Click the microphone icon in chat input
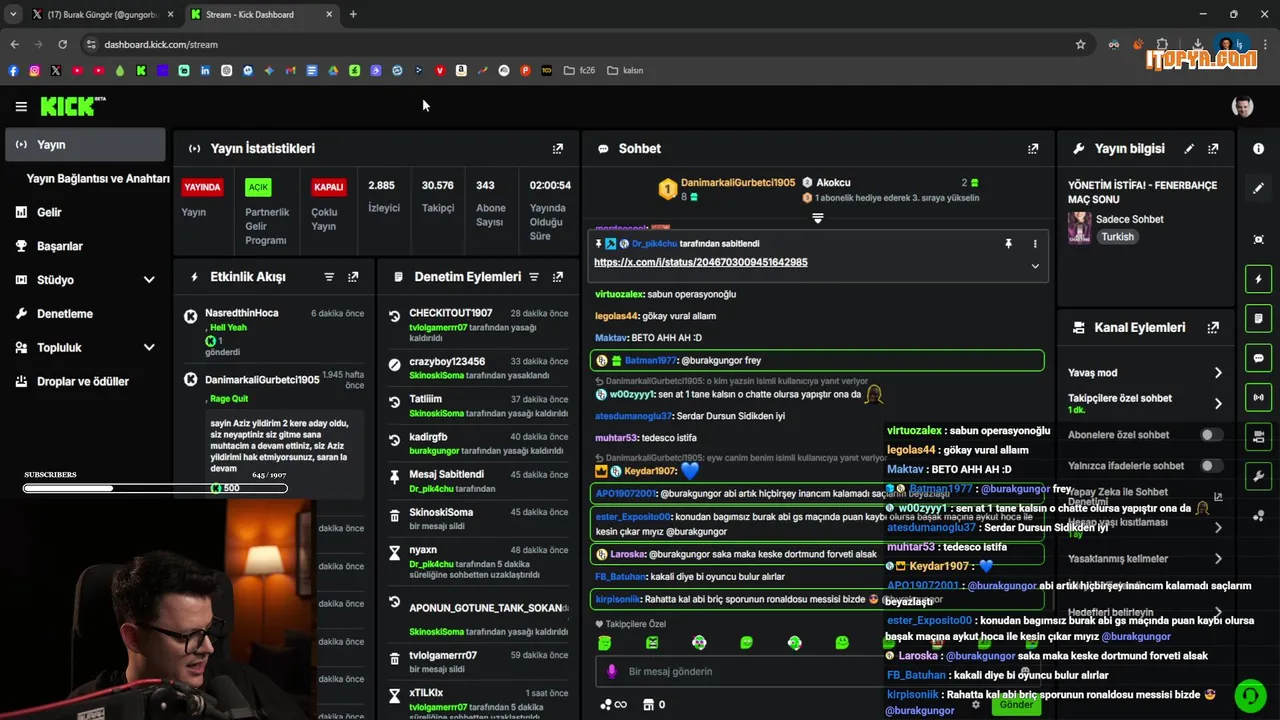Viewport: 1280px width, 720px height. (x=612, y=671)
